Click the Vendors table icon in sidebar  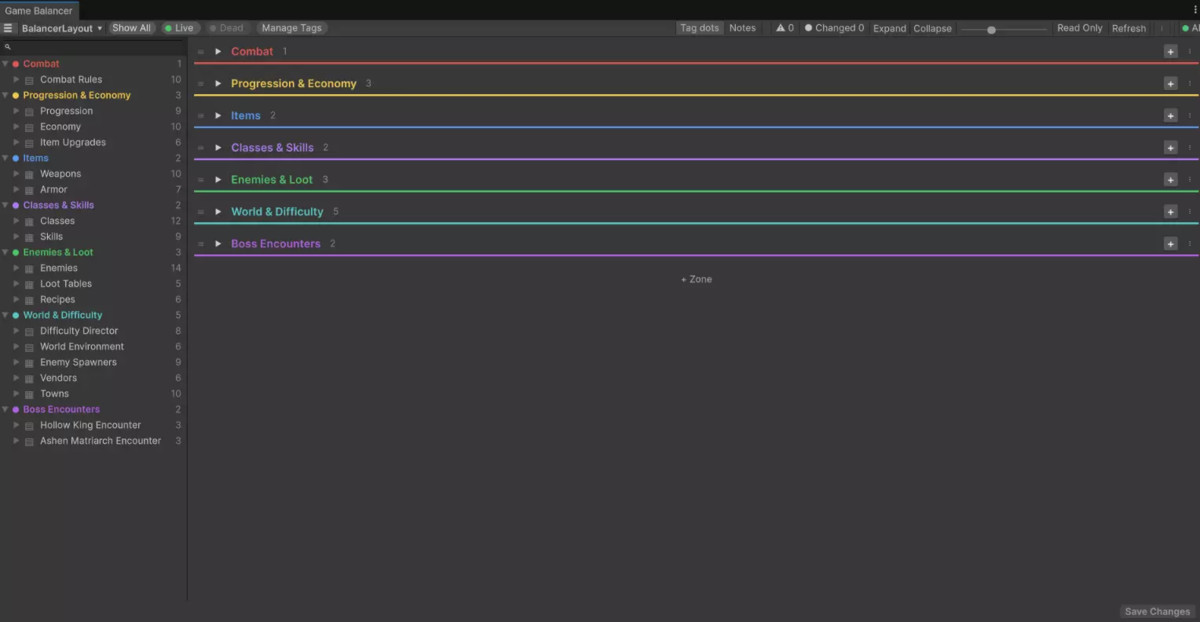pos(30,378)
